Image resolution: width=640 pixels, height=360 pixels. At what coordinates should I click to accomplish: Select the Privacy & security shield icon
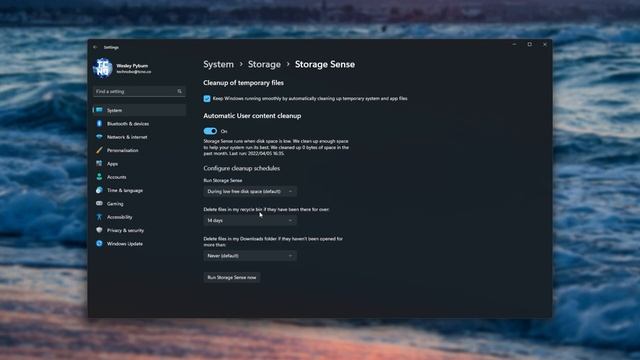click(x=99, y=230)
